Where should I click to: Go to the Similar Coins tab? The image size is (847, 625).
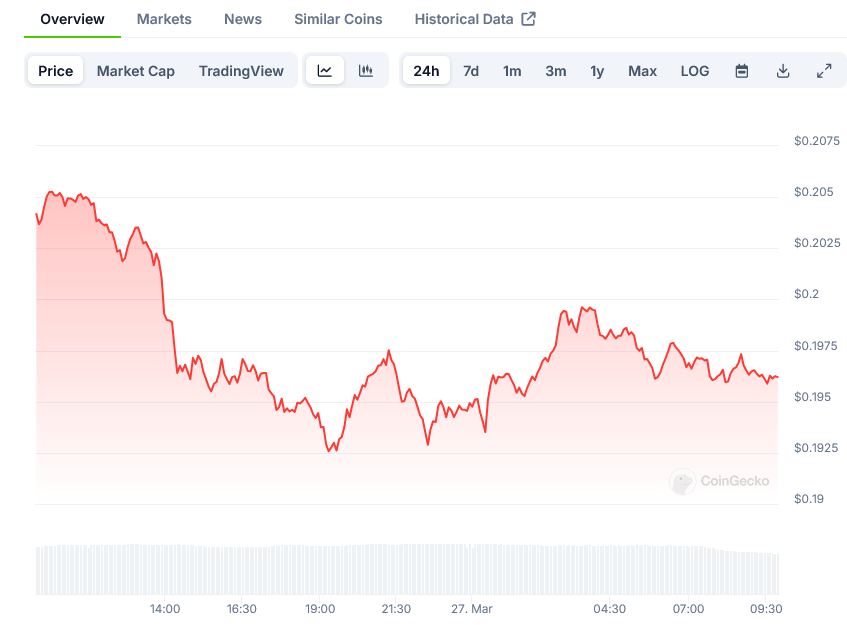[338, 19]
